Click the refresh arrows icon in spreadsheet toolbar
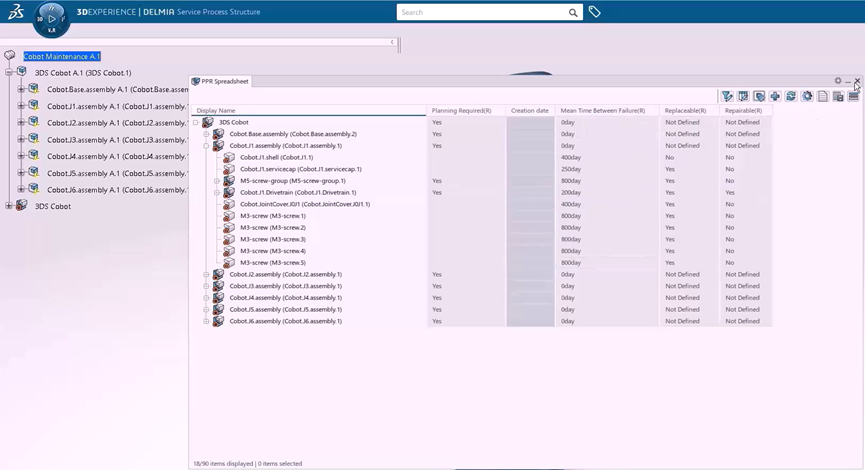Viewport: 865px width, 470px height. 791,96
